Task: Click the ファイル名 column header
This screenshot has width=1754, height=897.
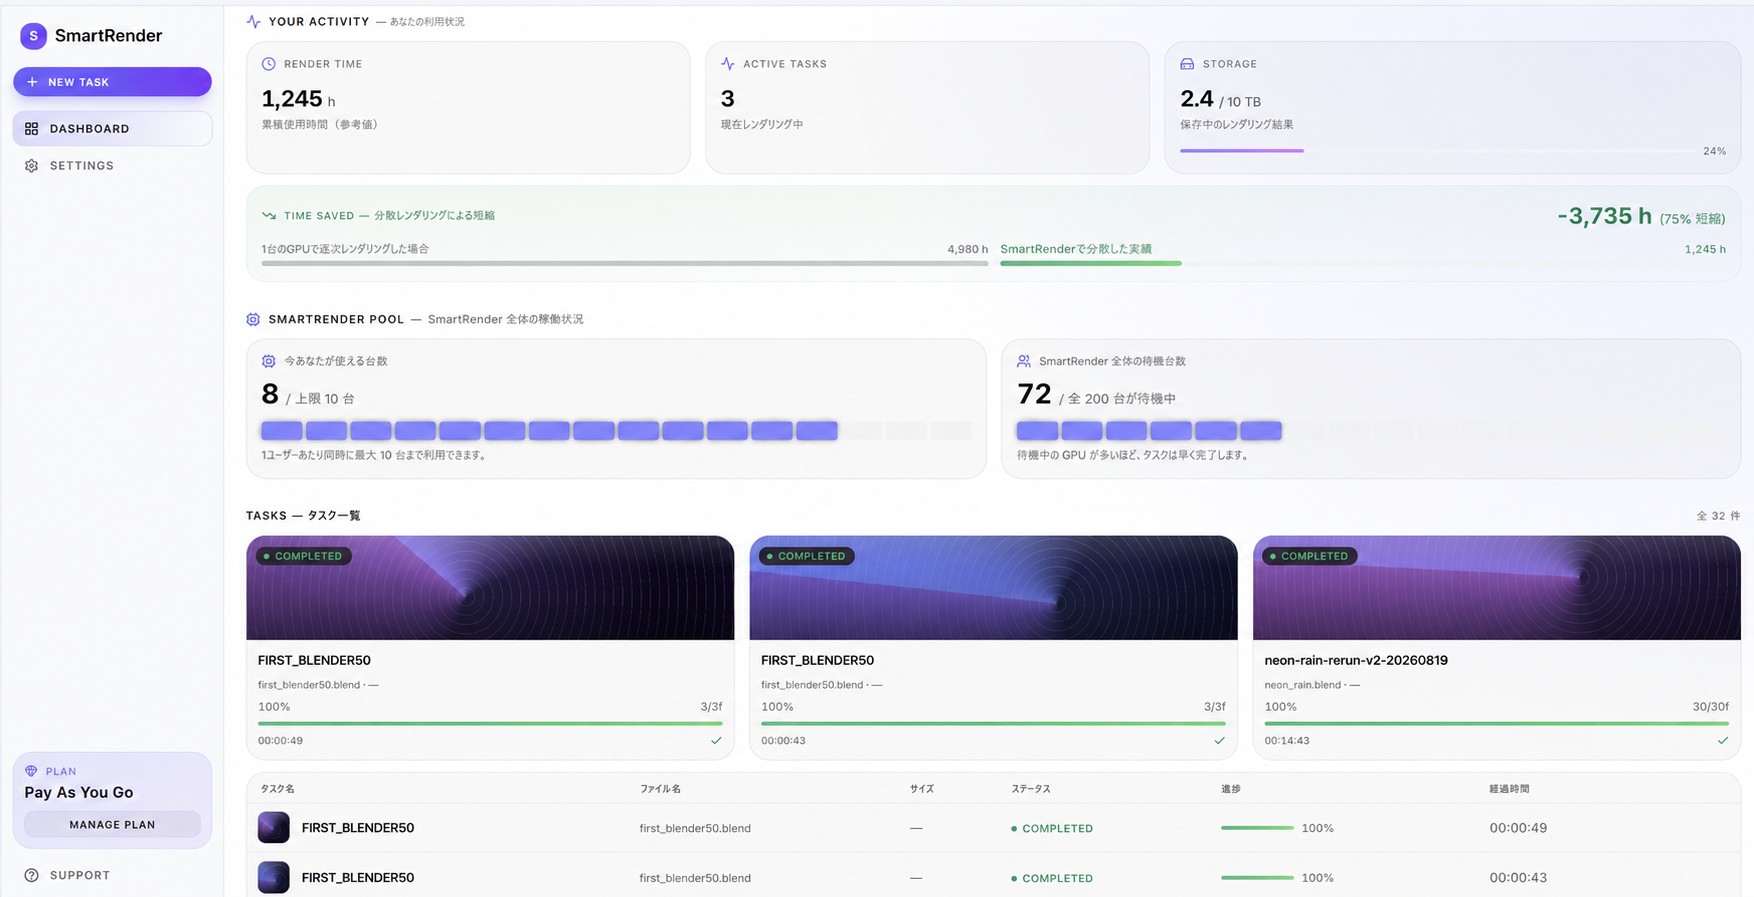Action: [660, 789]
